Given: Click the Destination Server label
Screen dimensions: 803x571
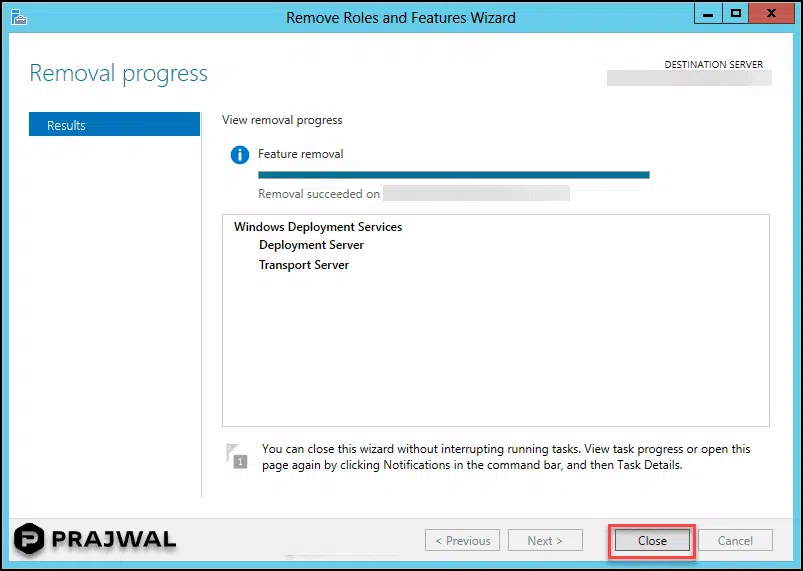Looking at the screenshot, I should [713, 65].
